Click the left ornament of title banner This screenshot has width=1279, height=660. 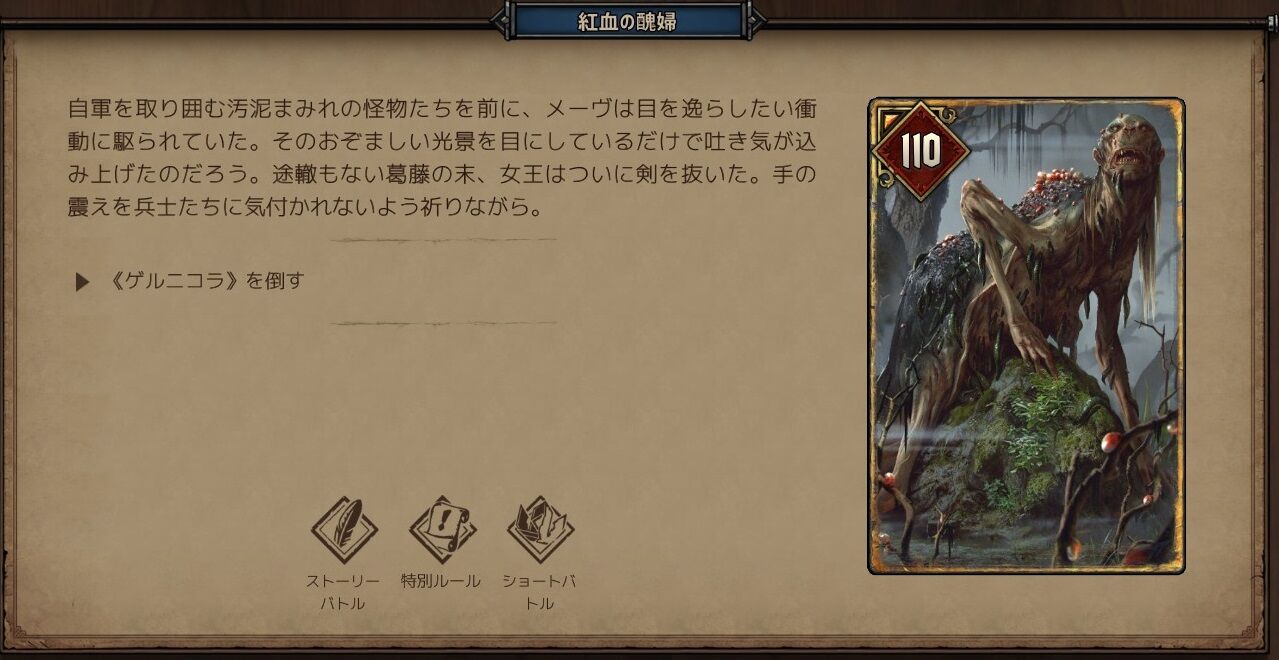502,21
